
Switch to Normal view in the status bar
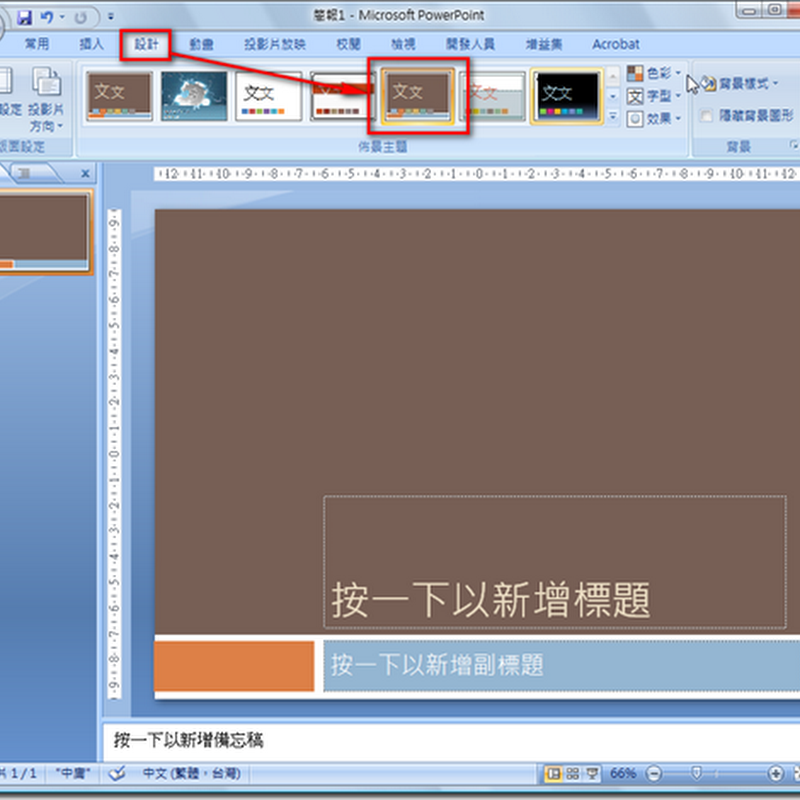552,773
